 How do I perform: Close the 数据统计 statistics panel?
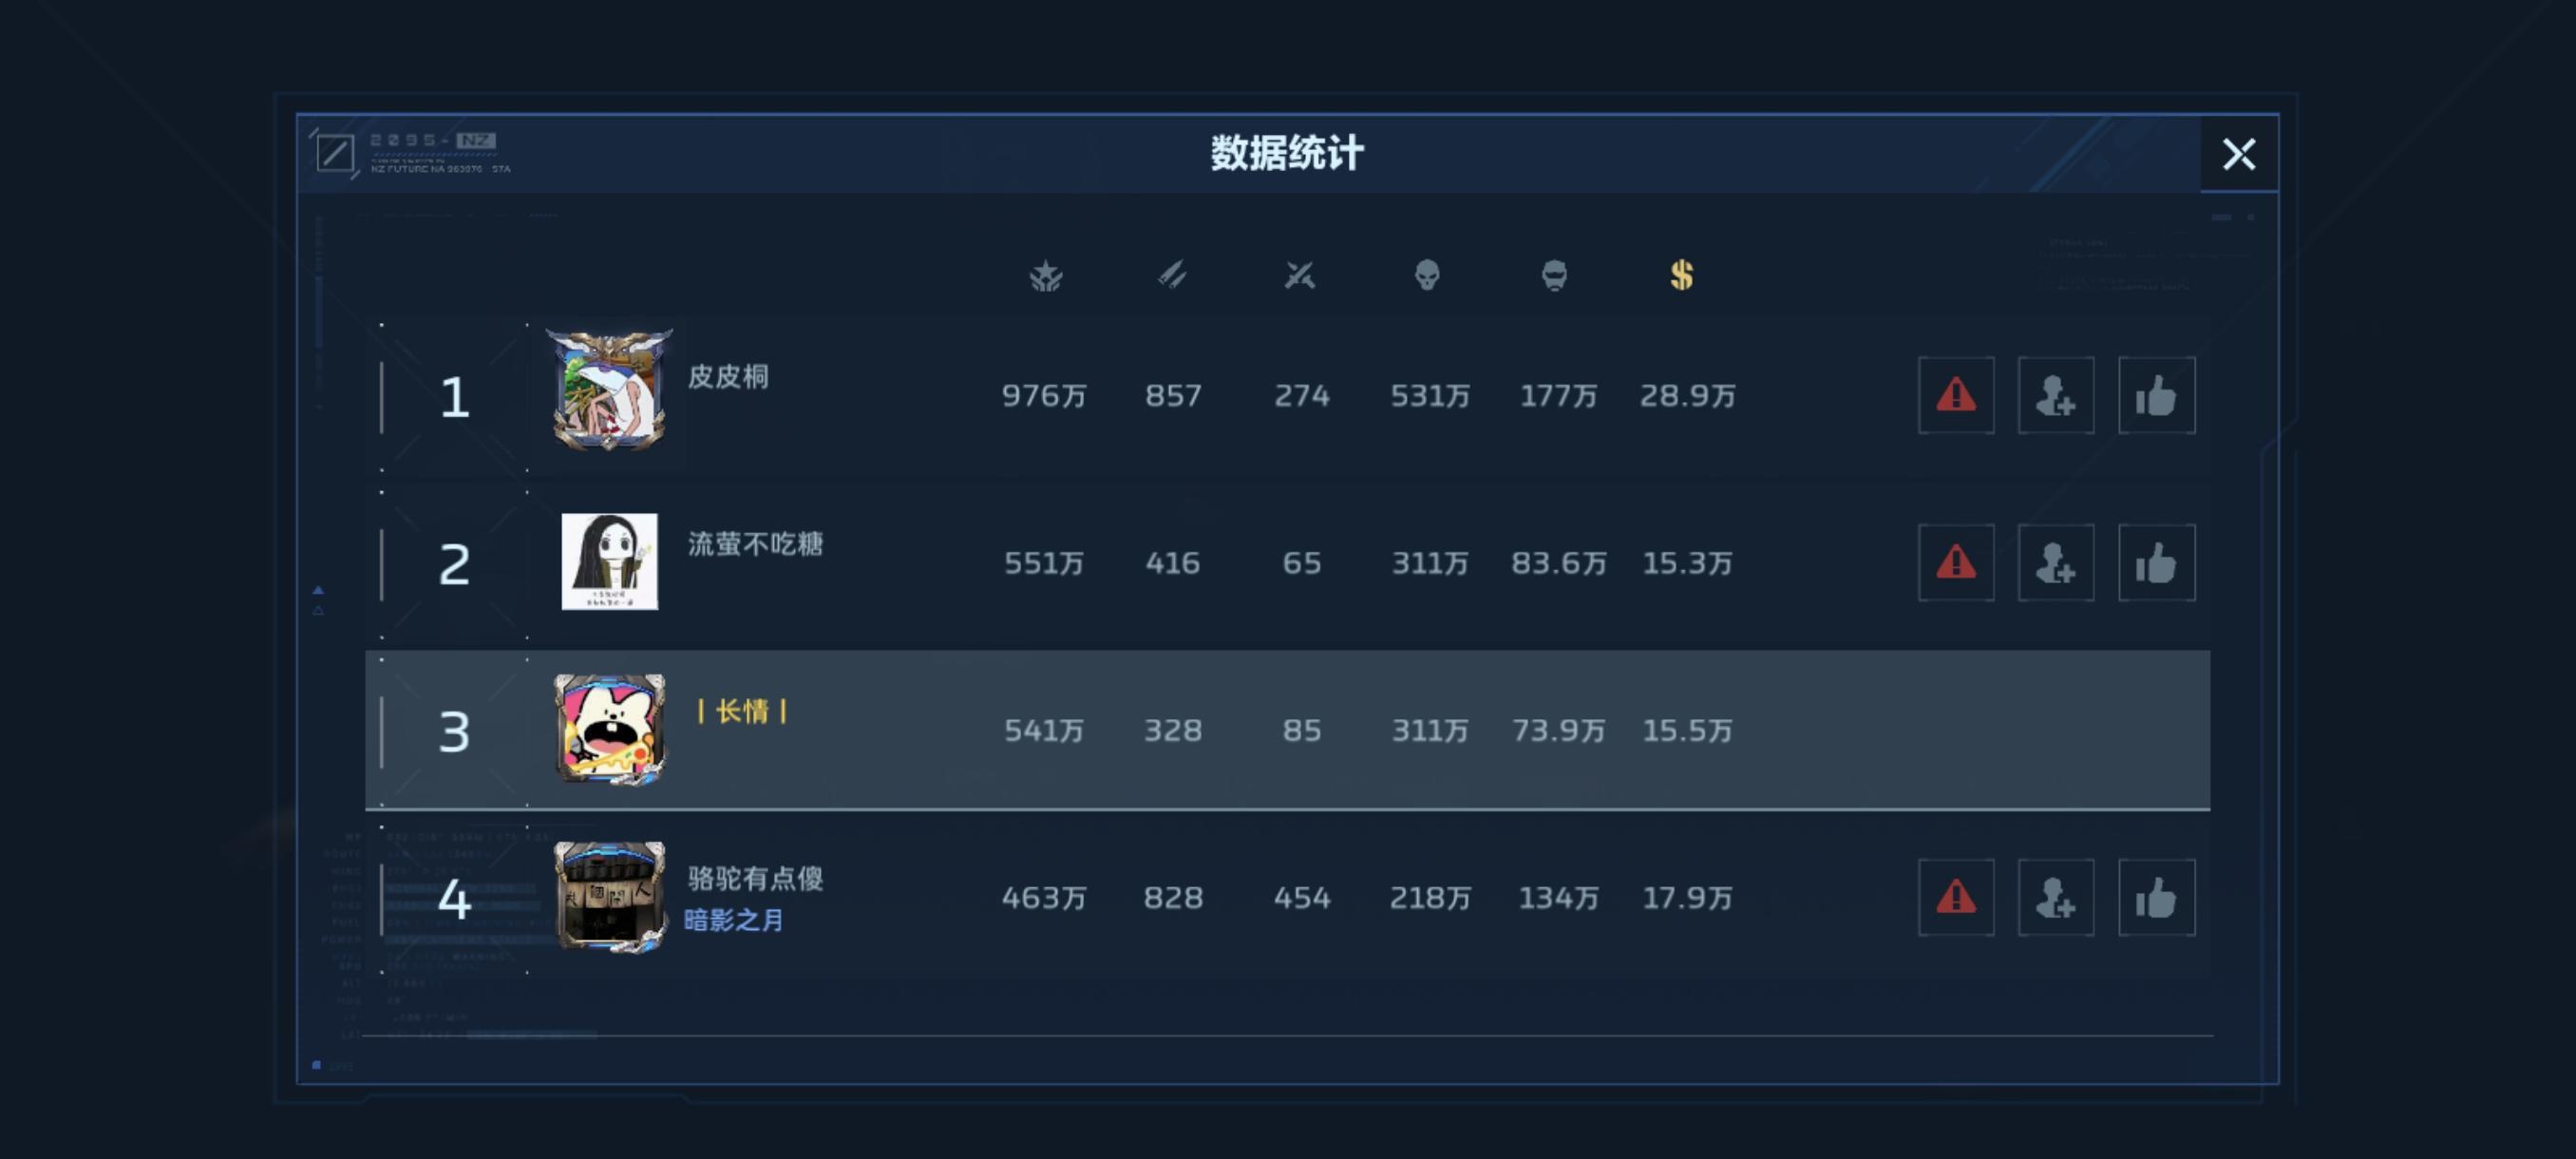(x=2238, y=154)
